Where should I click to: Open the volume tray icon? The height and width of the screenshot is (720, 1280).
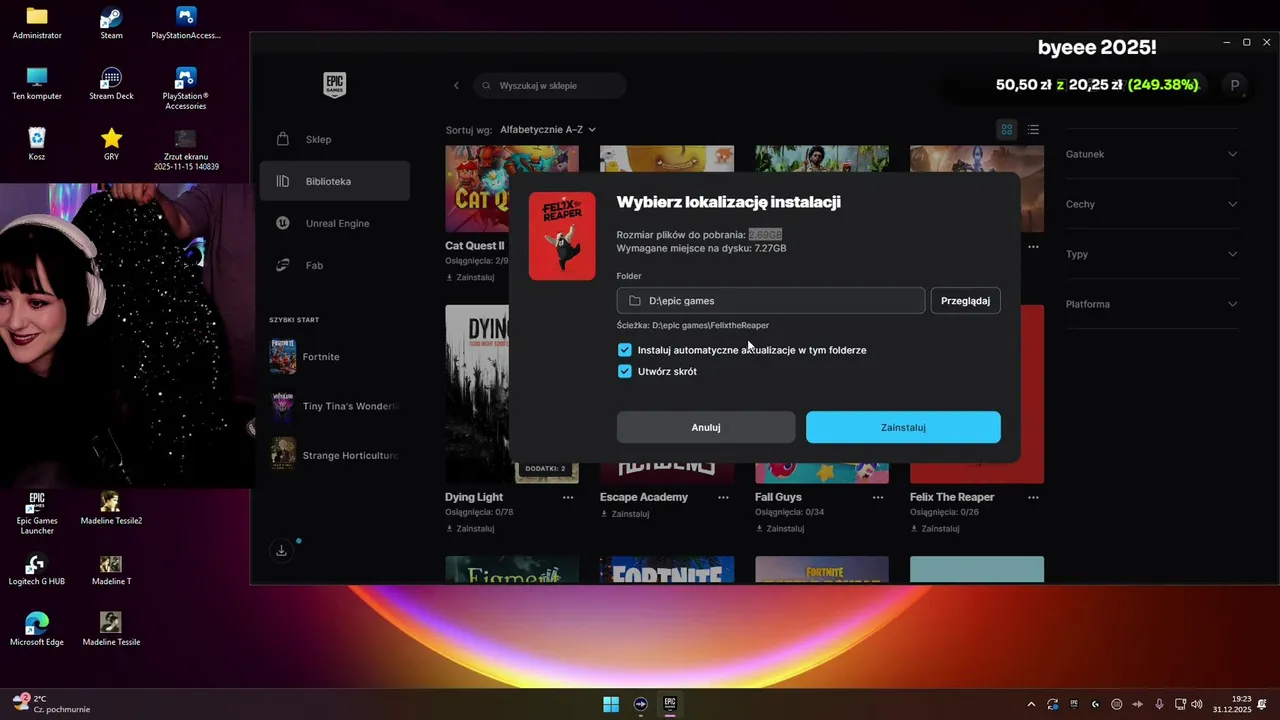[1197, 704]
